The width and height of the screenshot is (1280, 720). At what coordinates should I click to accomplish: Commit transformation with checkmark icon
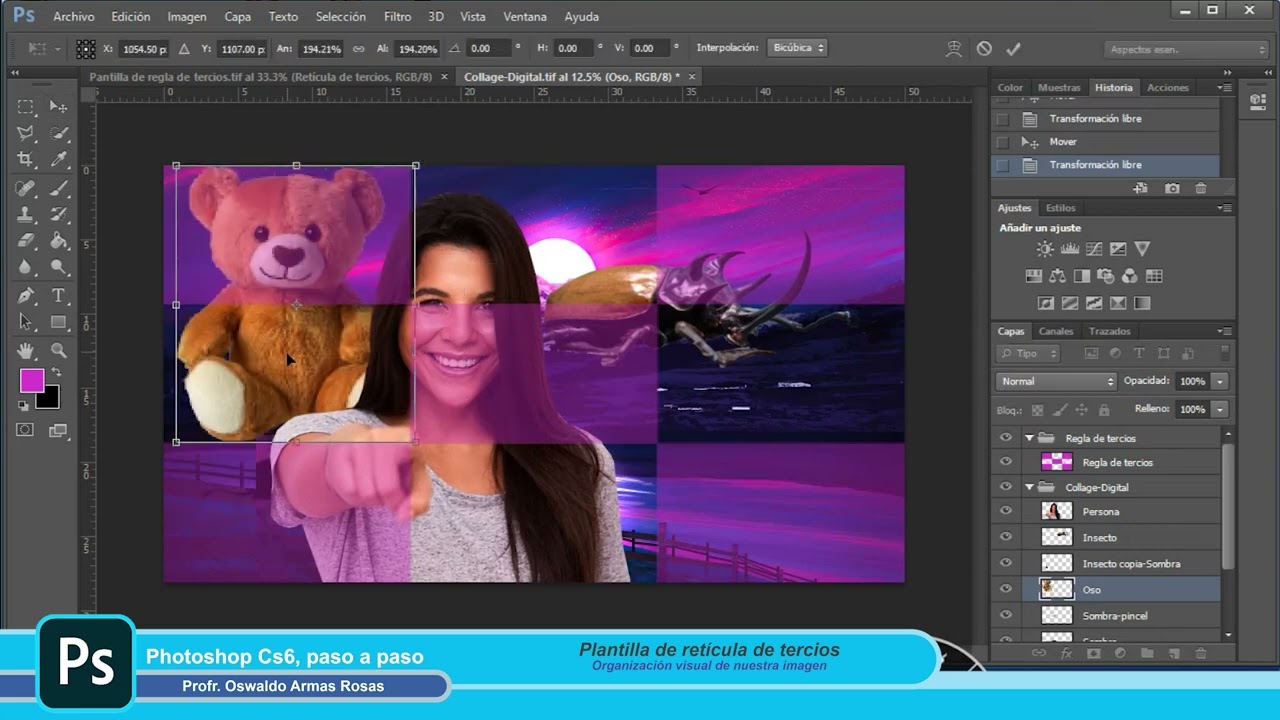click(1013, 48)
